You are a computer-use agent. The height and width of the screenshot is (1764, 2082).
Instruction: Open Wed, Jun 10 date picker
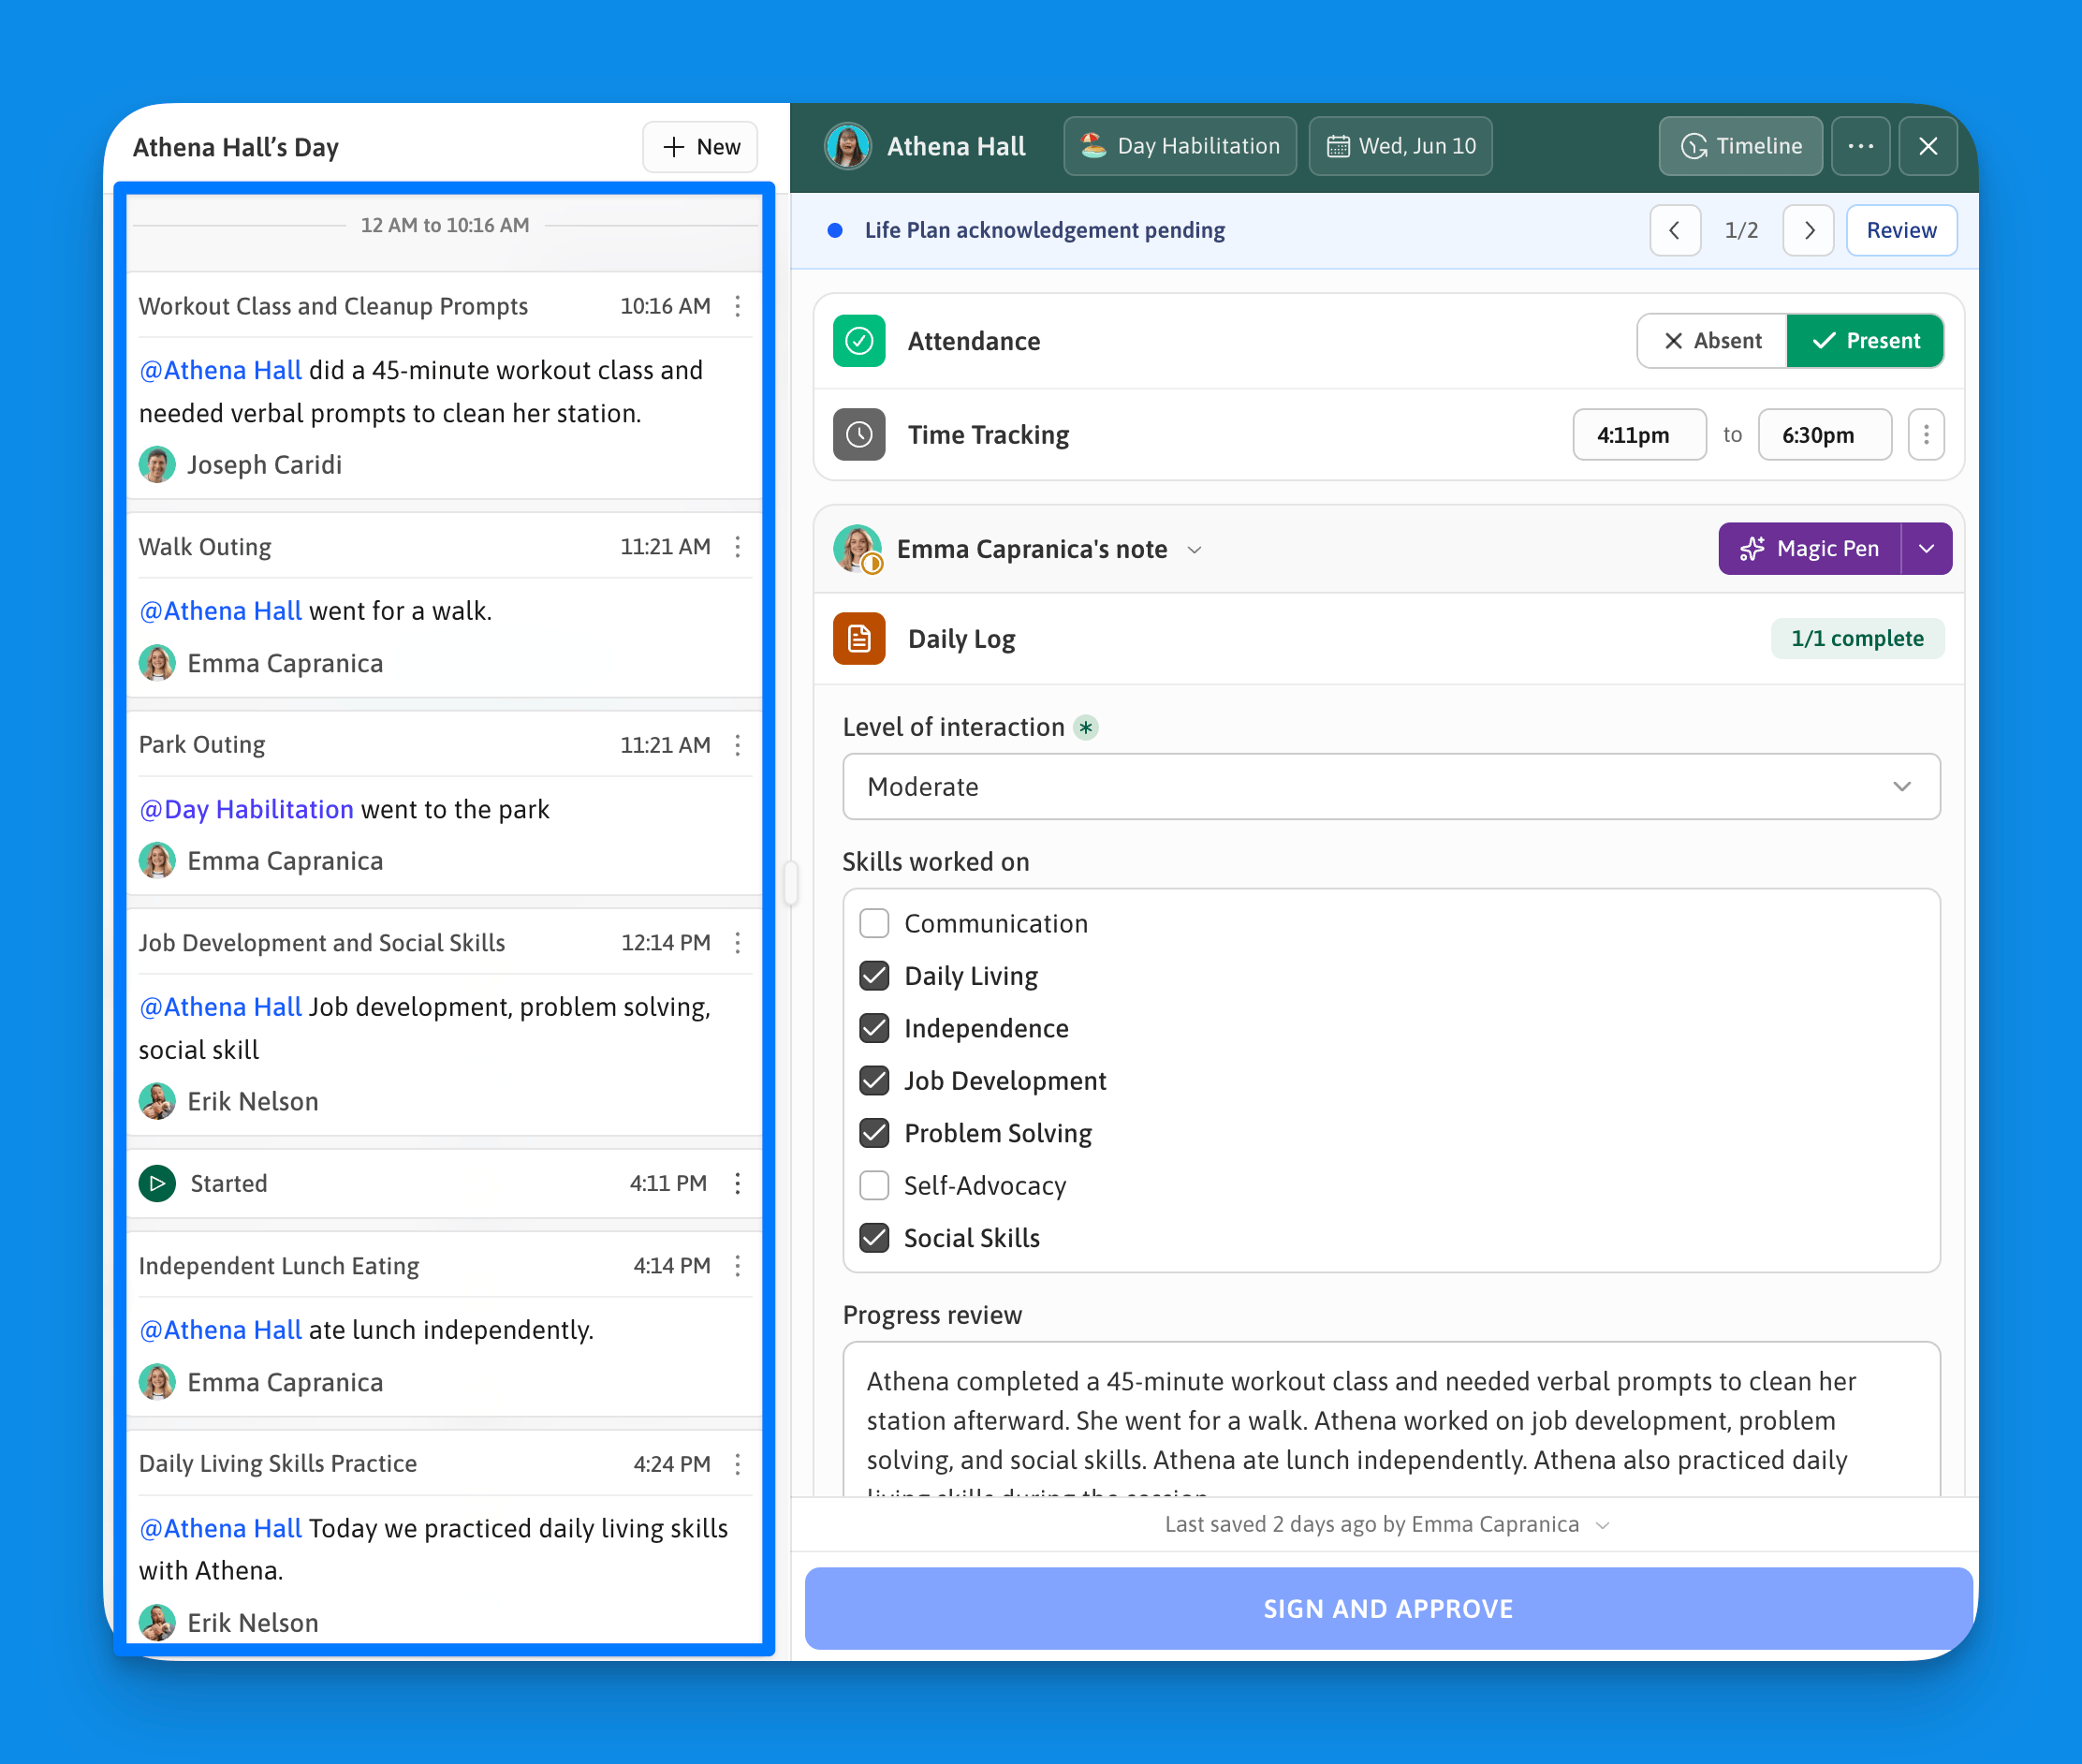[x=1400, y=146]
